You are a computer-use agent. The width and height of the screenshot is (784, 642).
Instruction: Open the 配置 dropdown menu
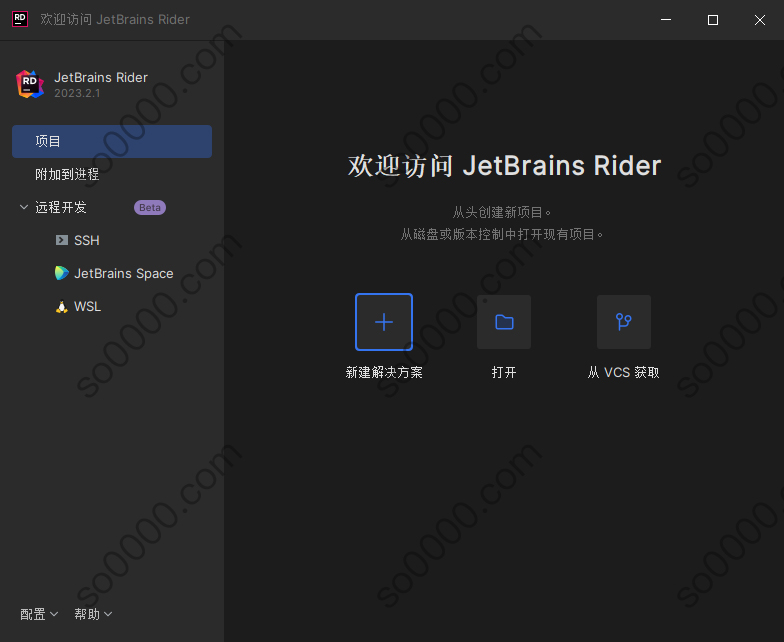click(39, 614)
